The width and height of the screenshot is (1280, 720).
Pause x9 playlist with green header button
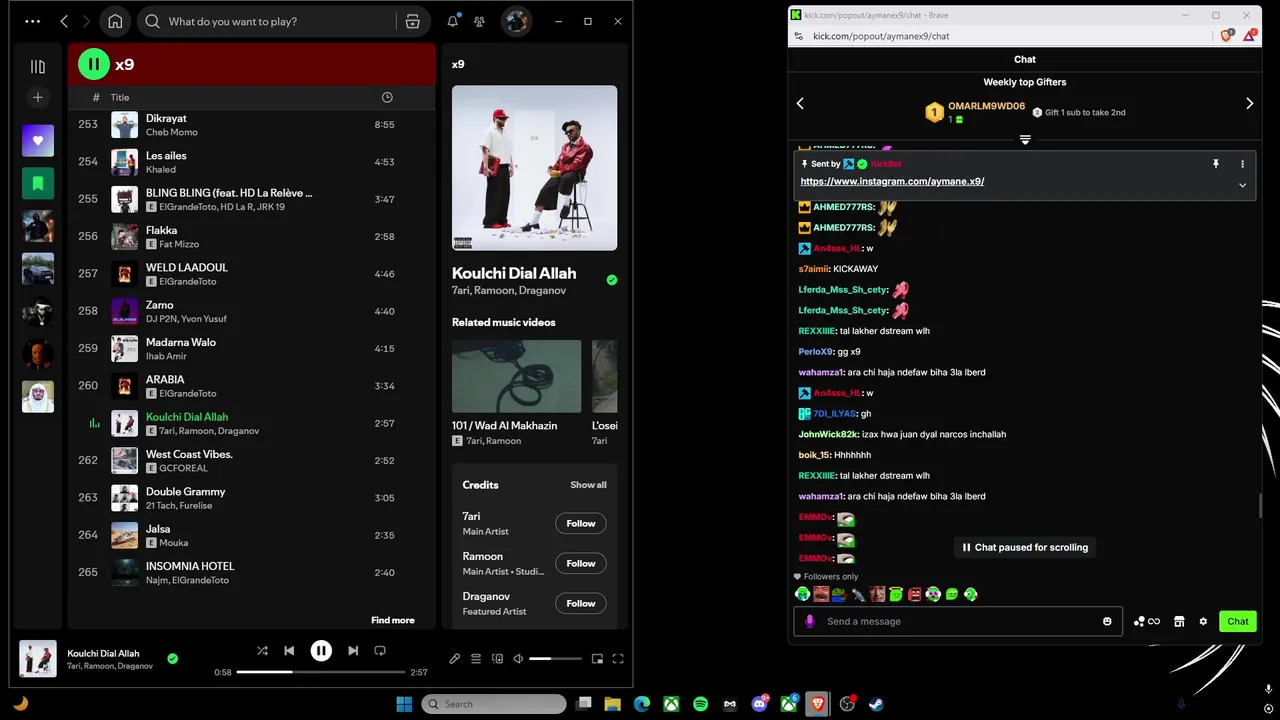[x=94, y=64]
